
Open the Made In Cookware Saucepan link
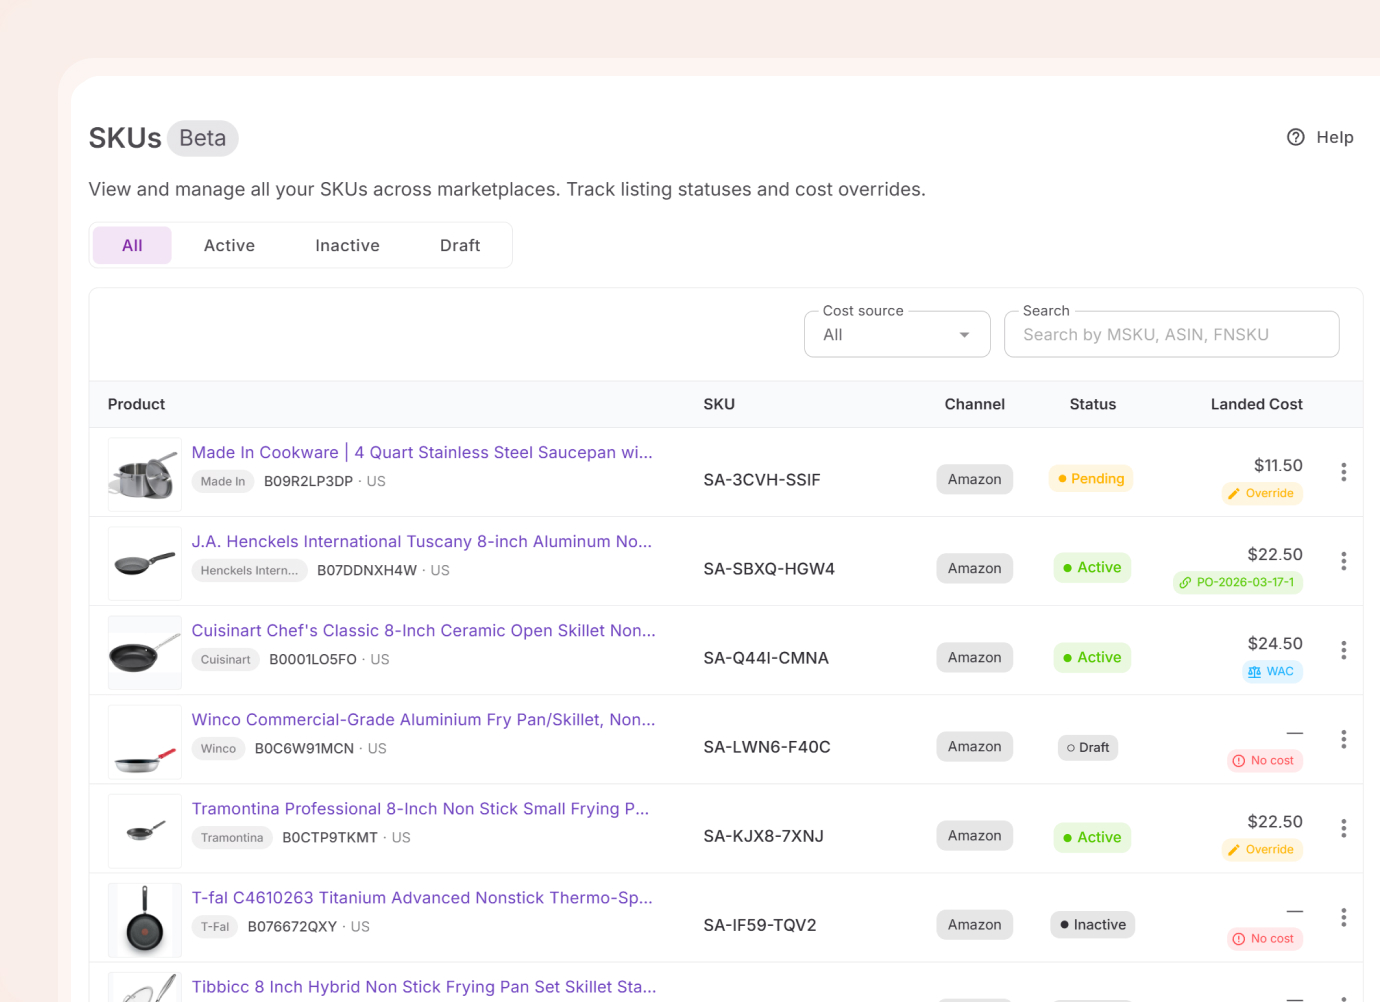pyautogui.click(x=421, y=453)
